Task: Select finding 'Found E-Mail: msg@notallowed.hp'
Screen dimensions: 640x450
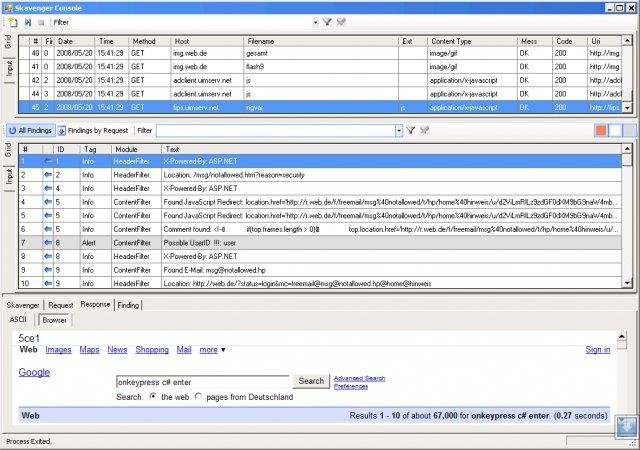Action: (320, 270)
